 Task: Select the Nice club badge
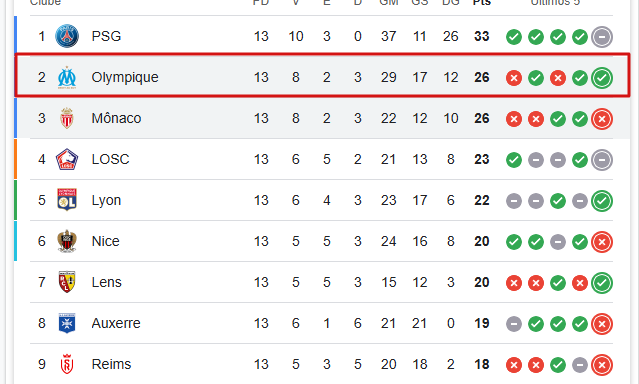(67, 241)
